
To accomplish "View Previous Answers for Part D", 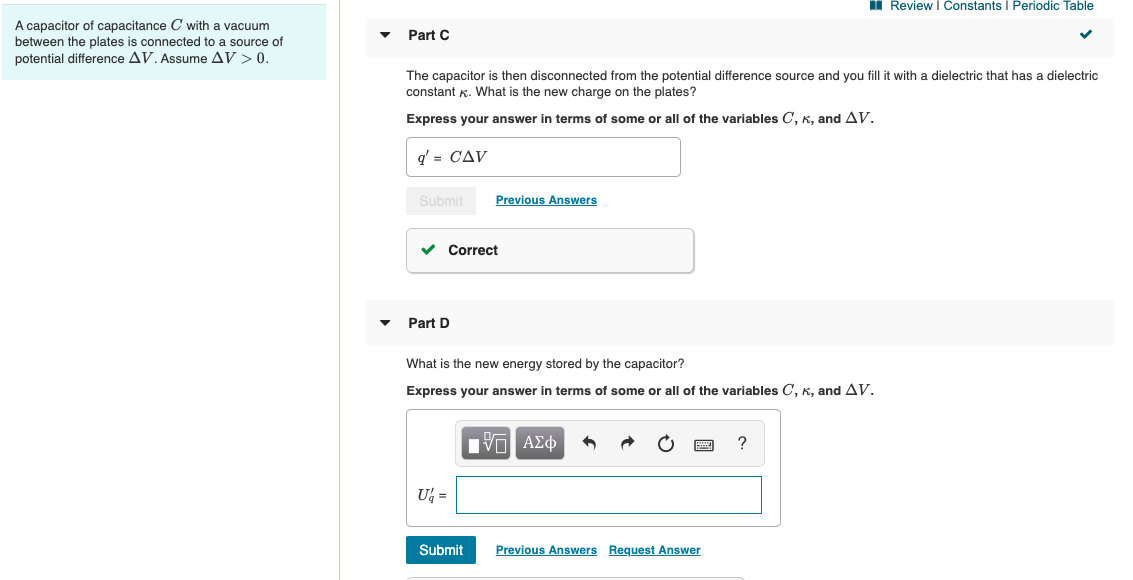I will (546, 550).
